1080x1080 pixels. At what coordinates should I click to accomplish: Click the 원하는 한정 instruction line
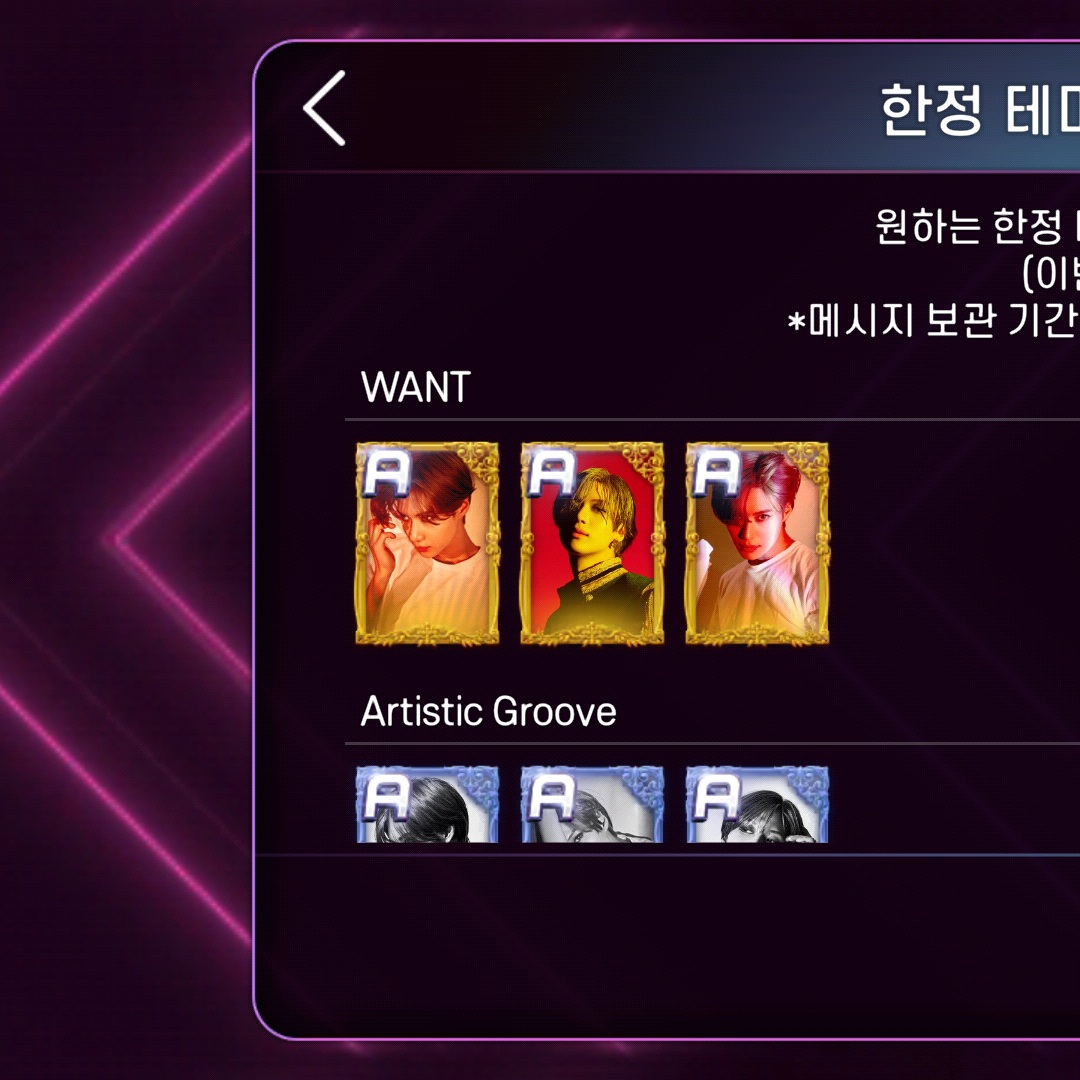tap(977, 226)
